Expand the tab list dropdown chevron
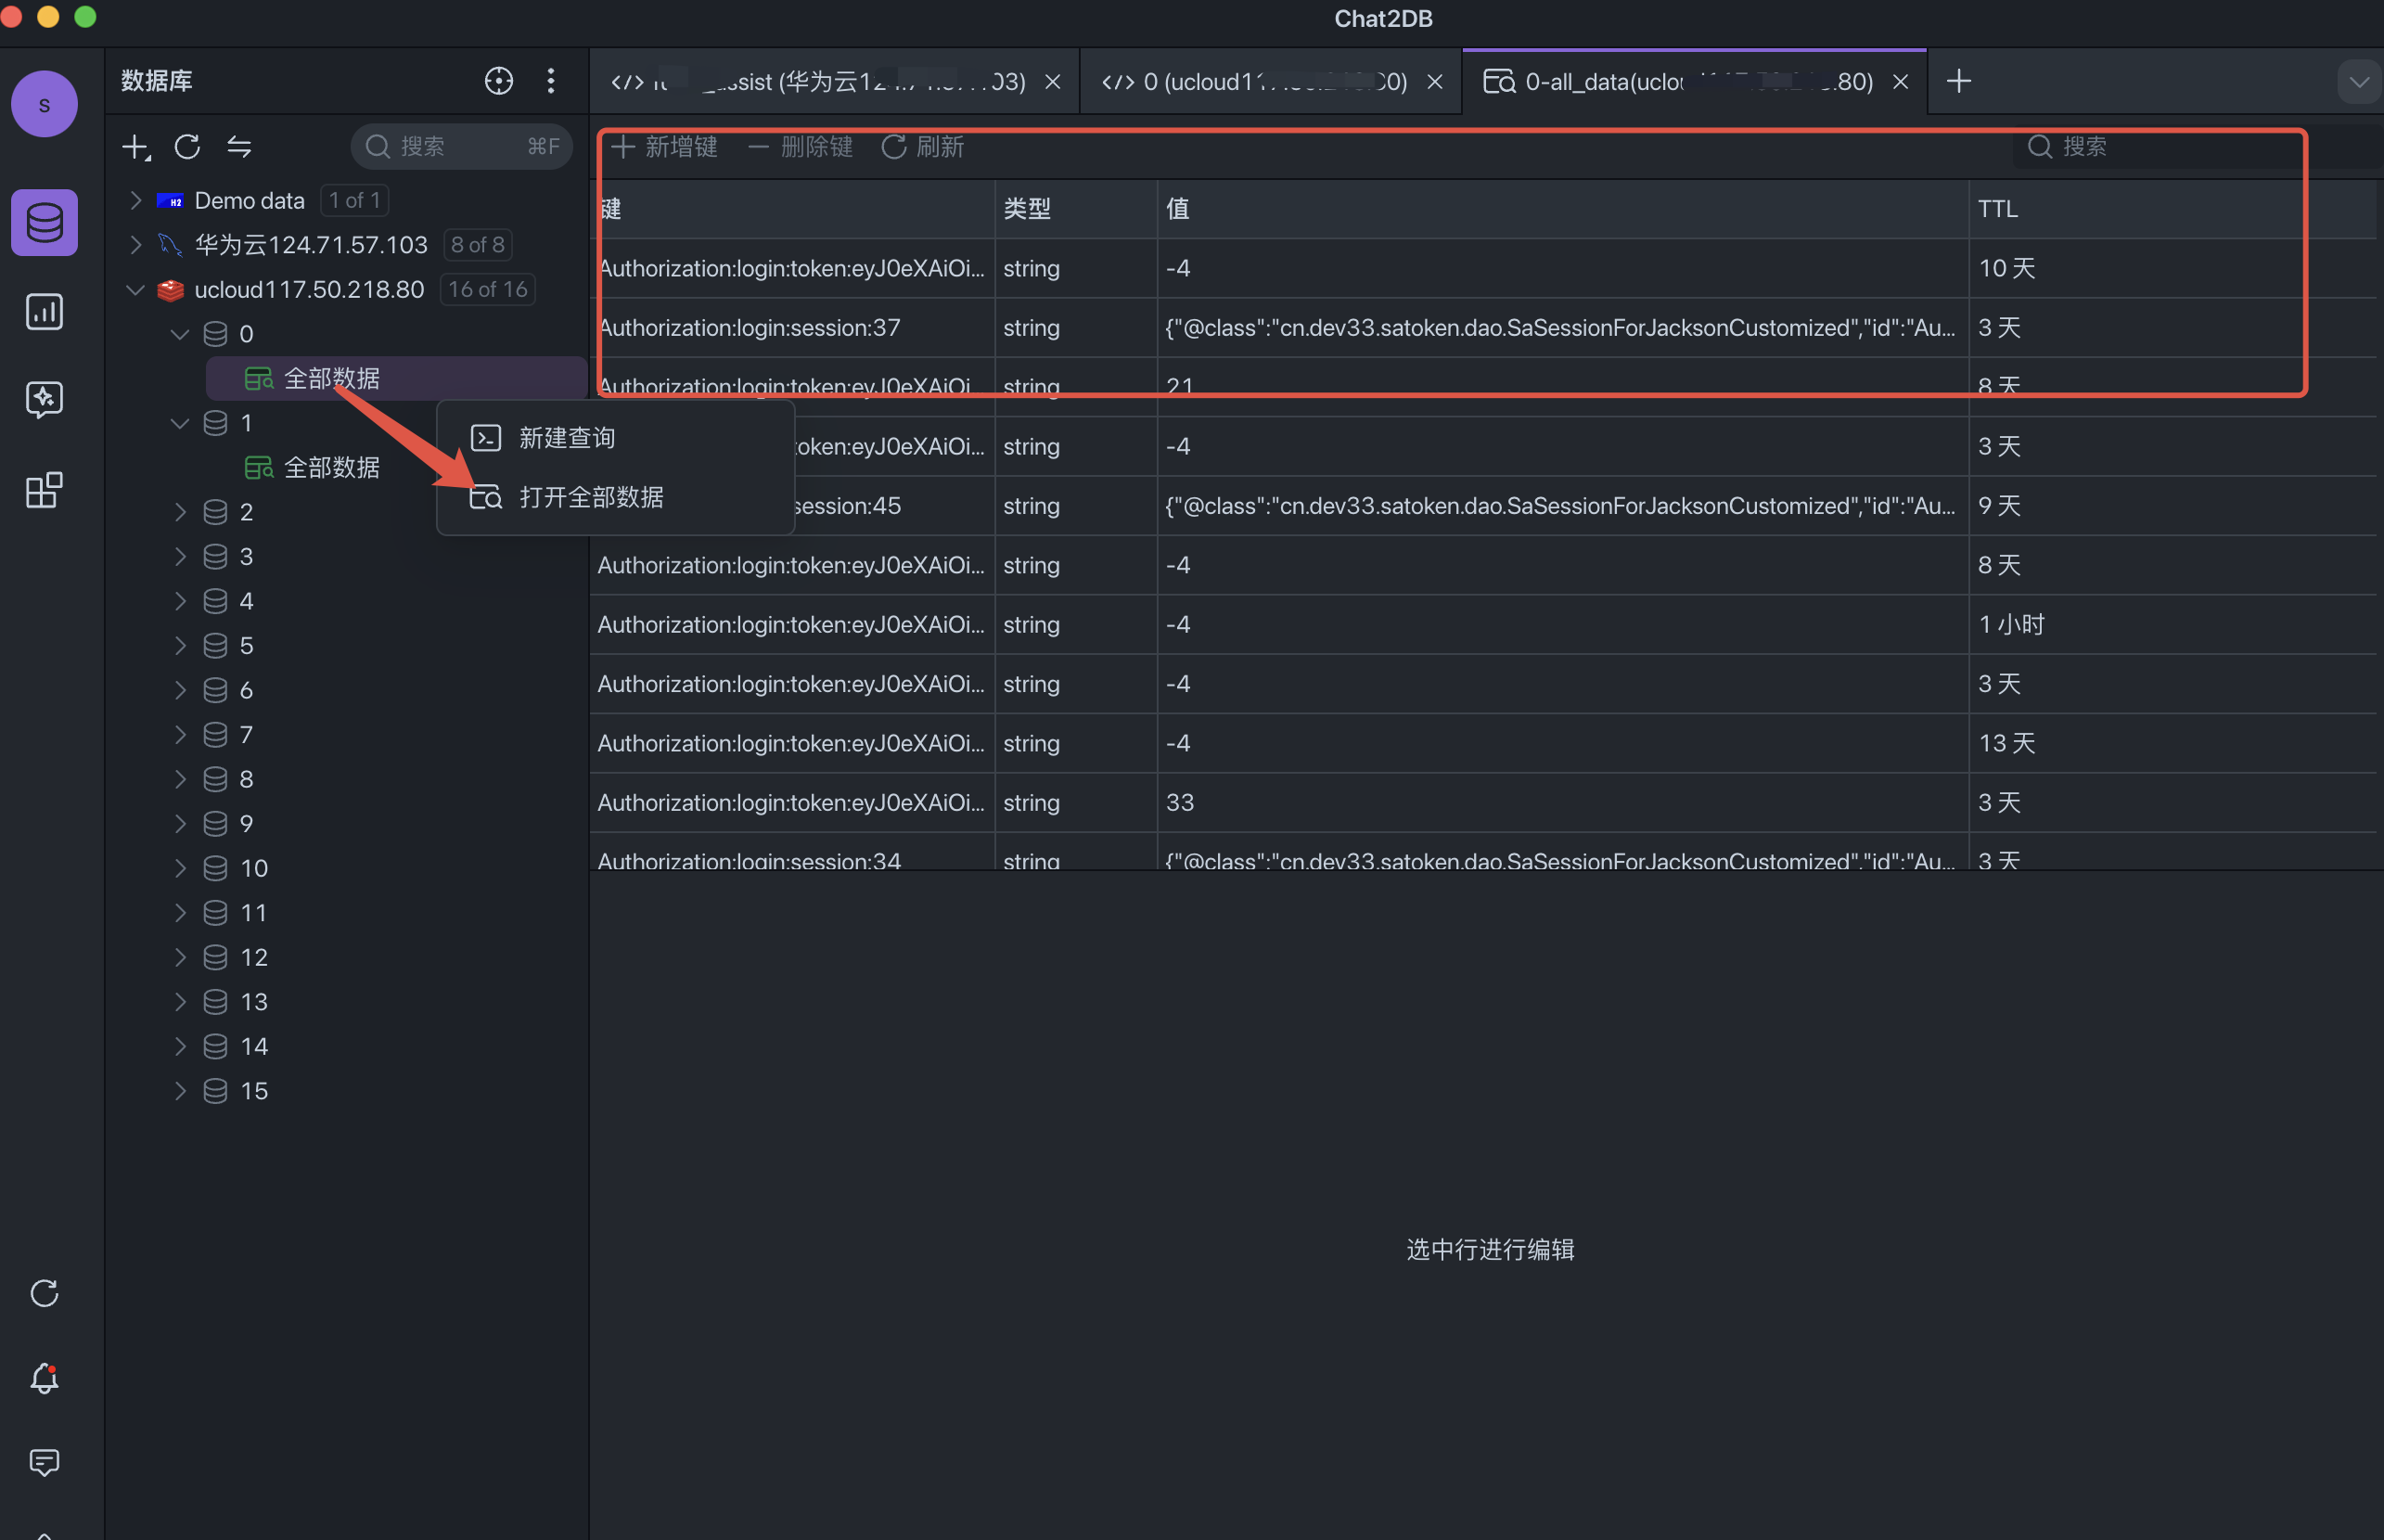2384x1540 pixels. coord(2358,82)
